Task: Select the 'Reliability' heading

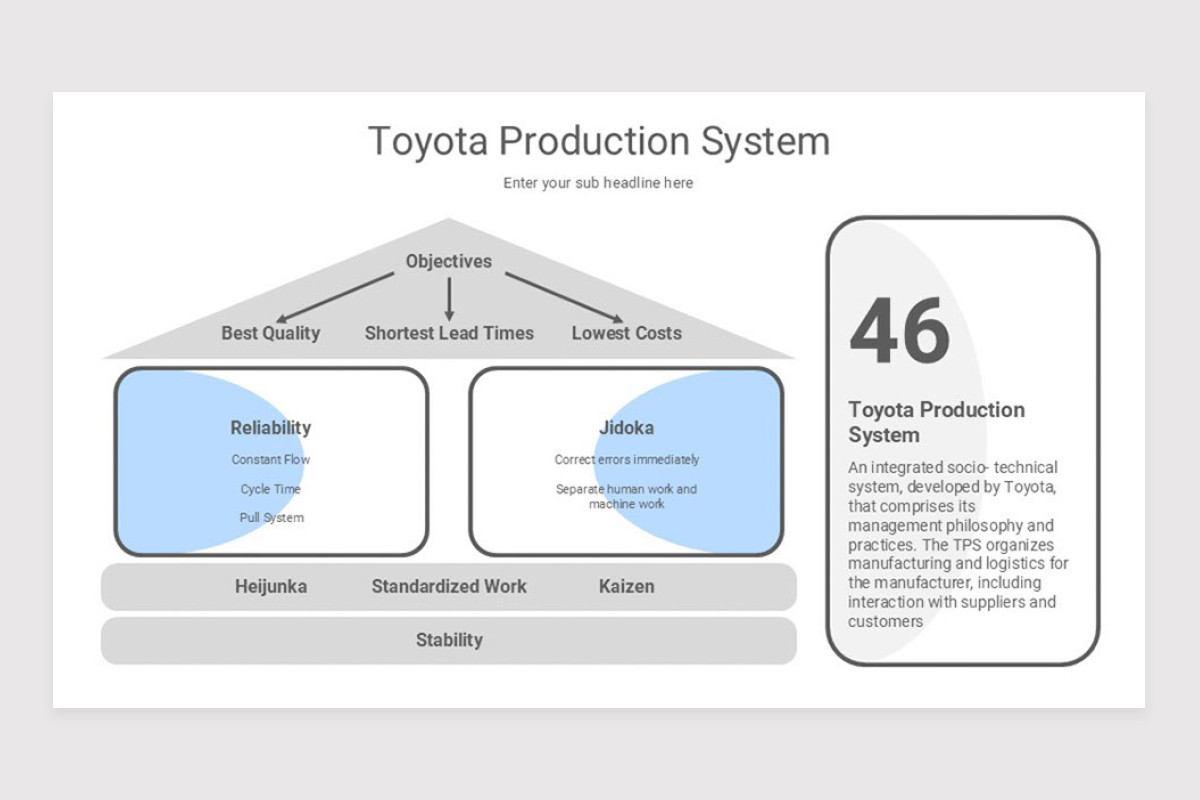Action: point(271,428)
